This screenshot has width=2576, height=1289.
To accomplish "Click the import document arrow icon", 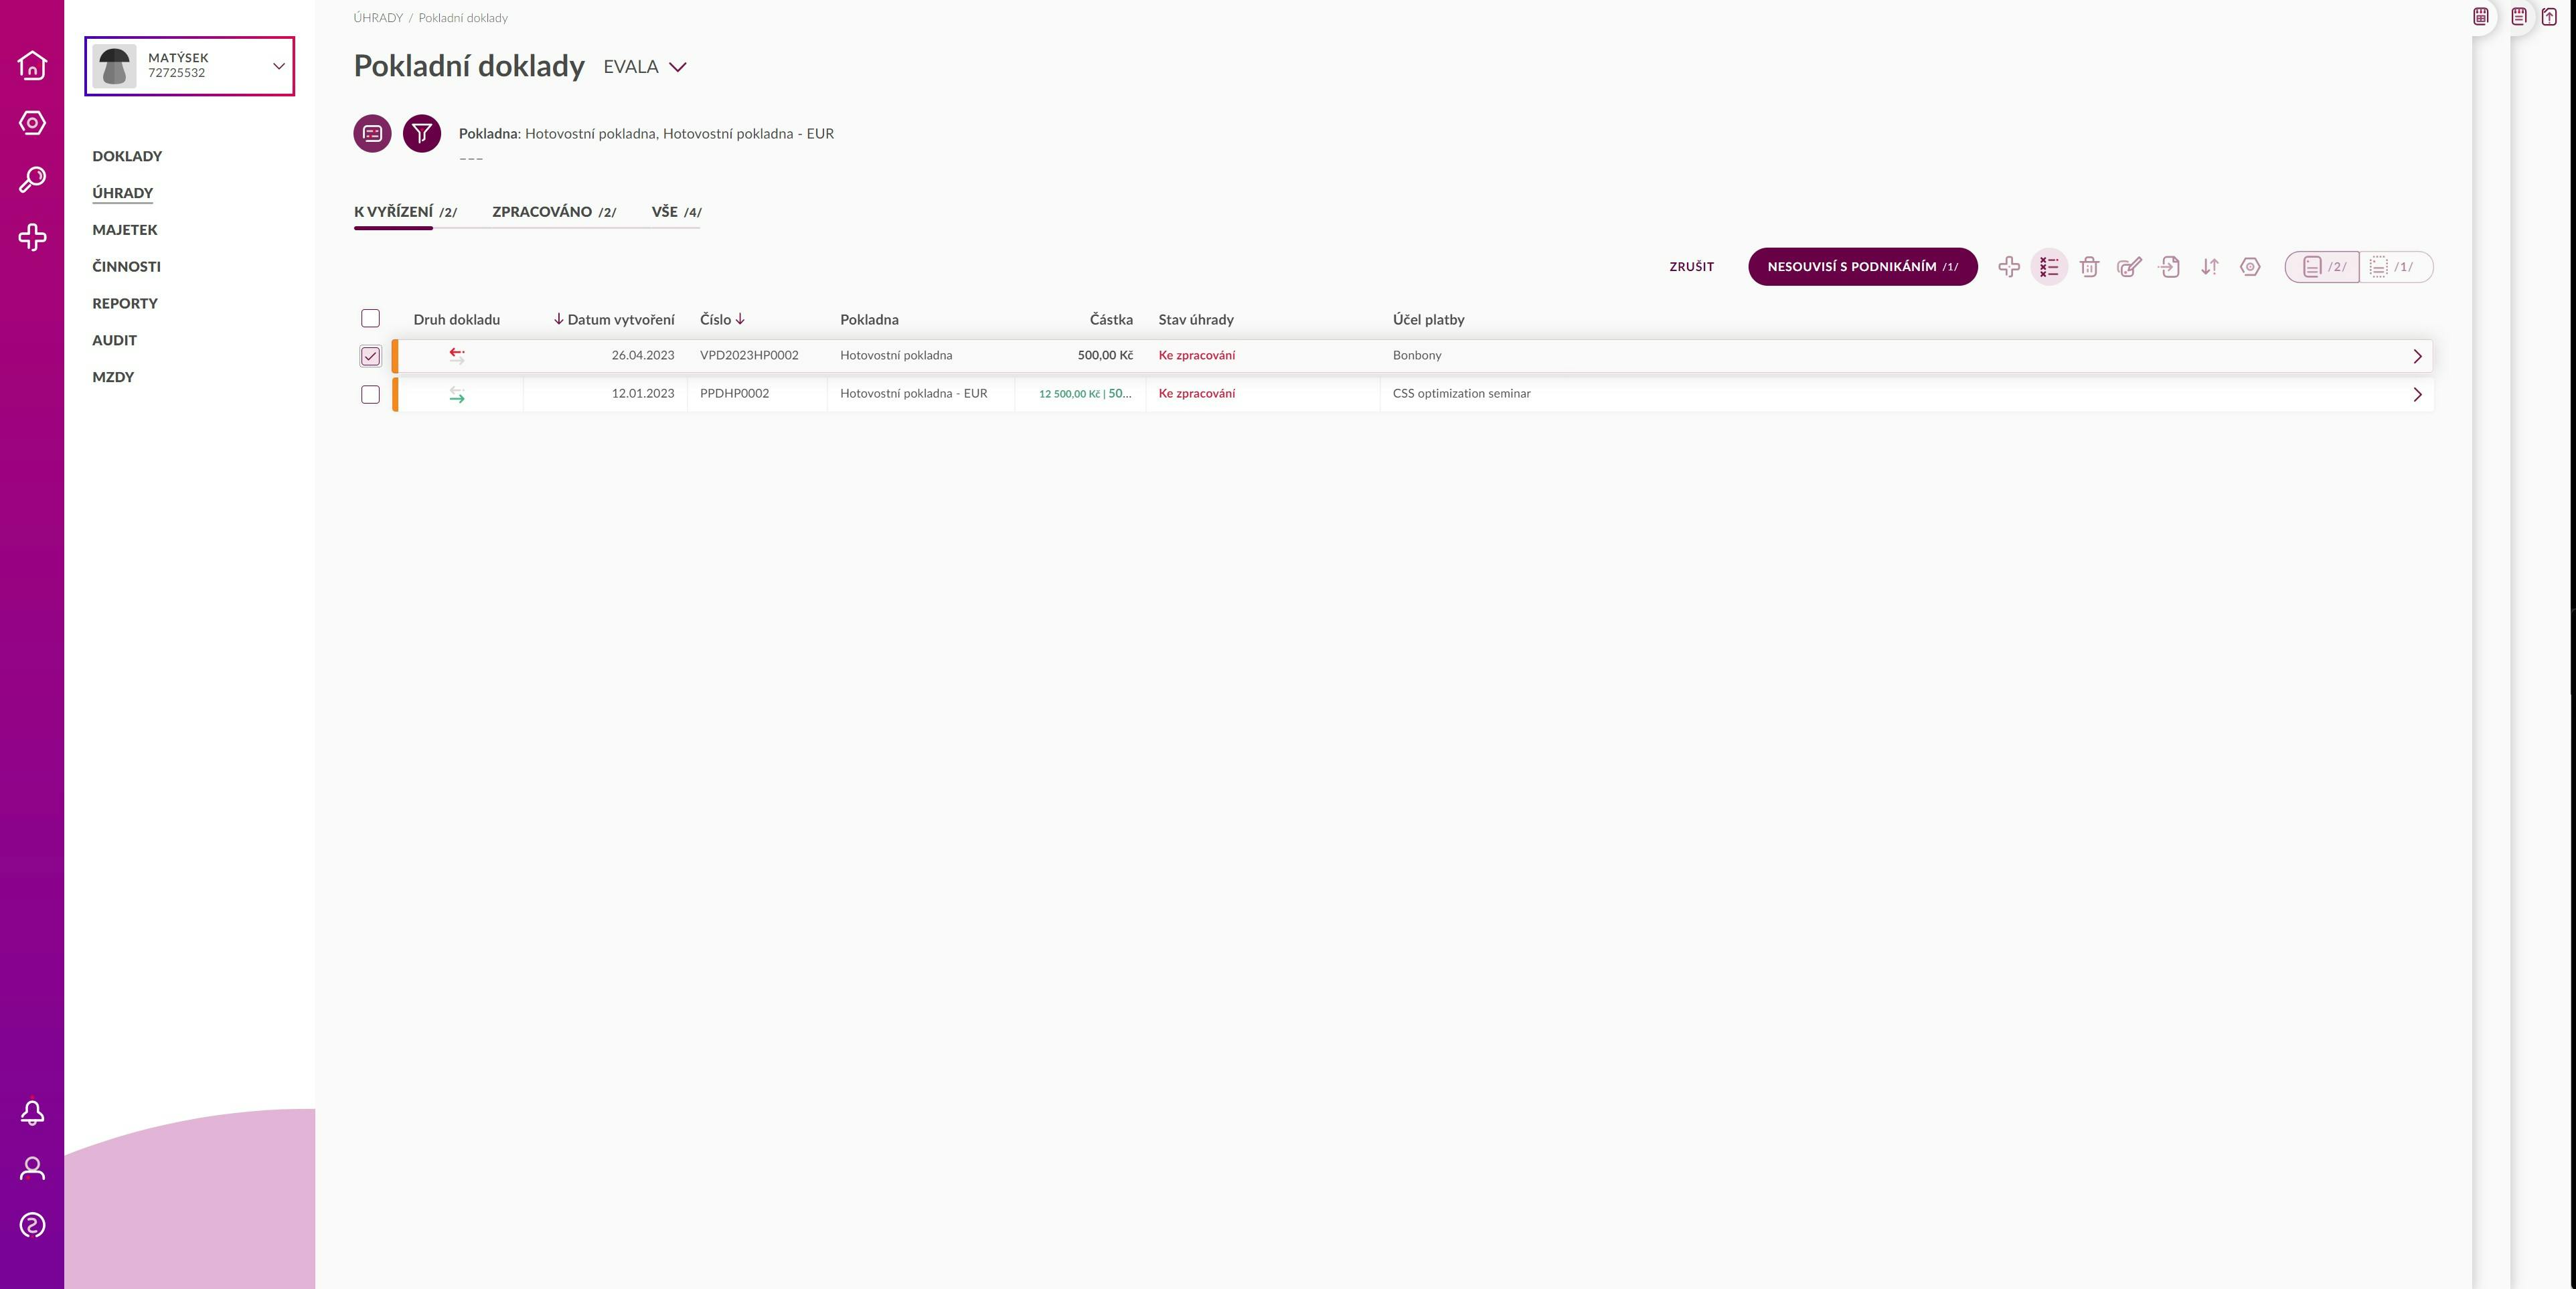I will coord(2169,267).
